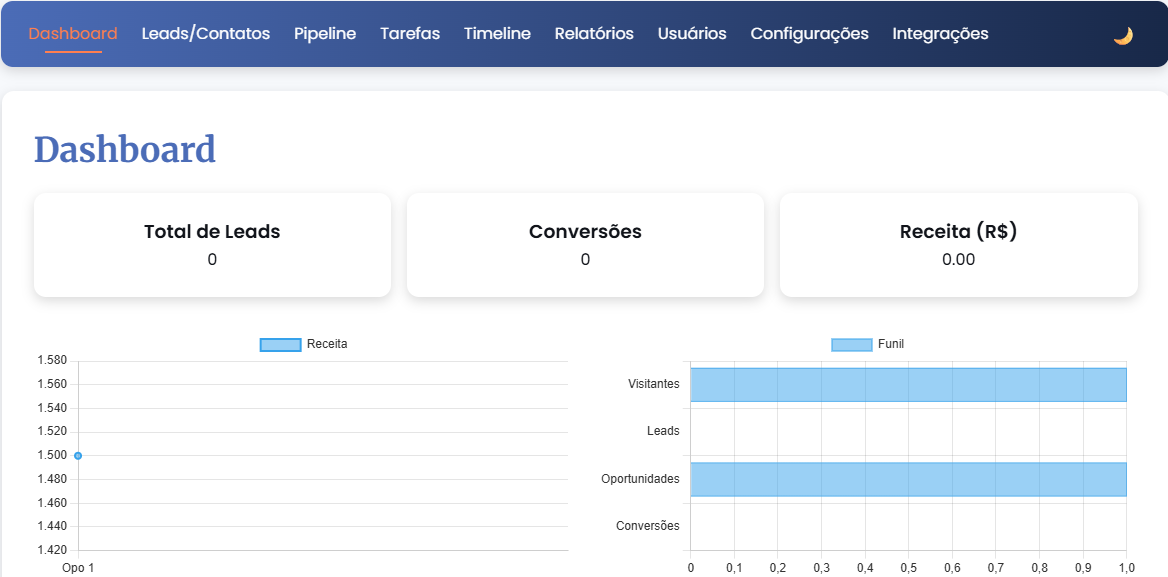The height and width of the screenshot is (577, 1168).
Task: Open the Integrações section
Action: (x=940, y=33)
